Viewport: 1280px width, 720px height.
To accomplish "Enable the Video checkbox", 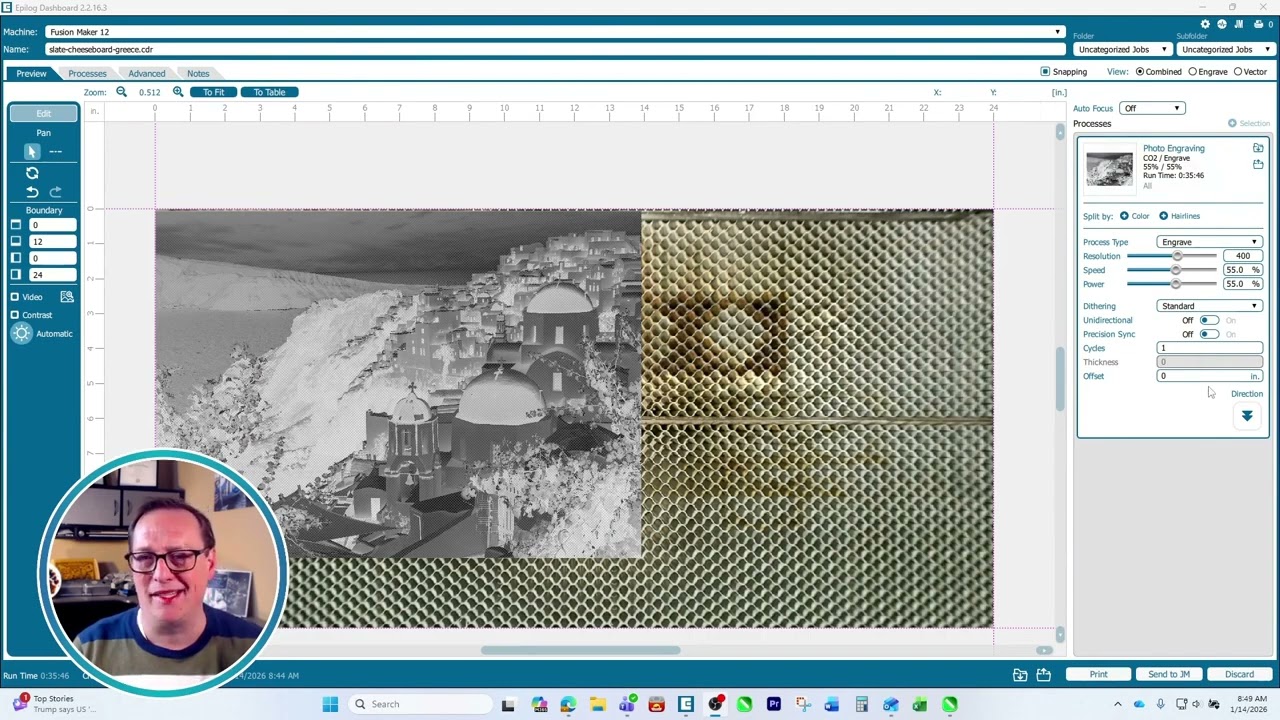I will (x=15, y=297).
